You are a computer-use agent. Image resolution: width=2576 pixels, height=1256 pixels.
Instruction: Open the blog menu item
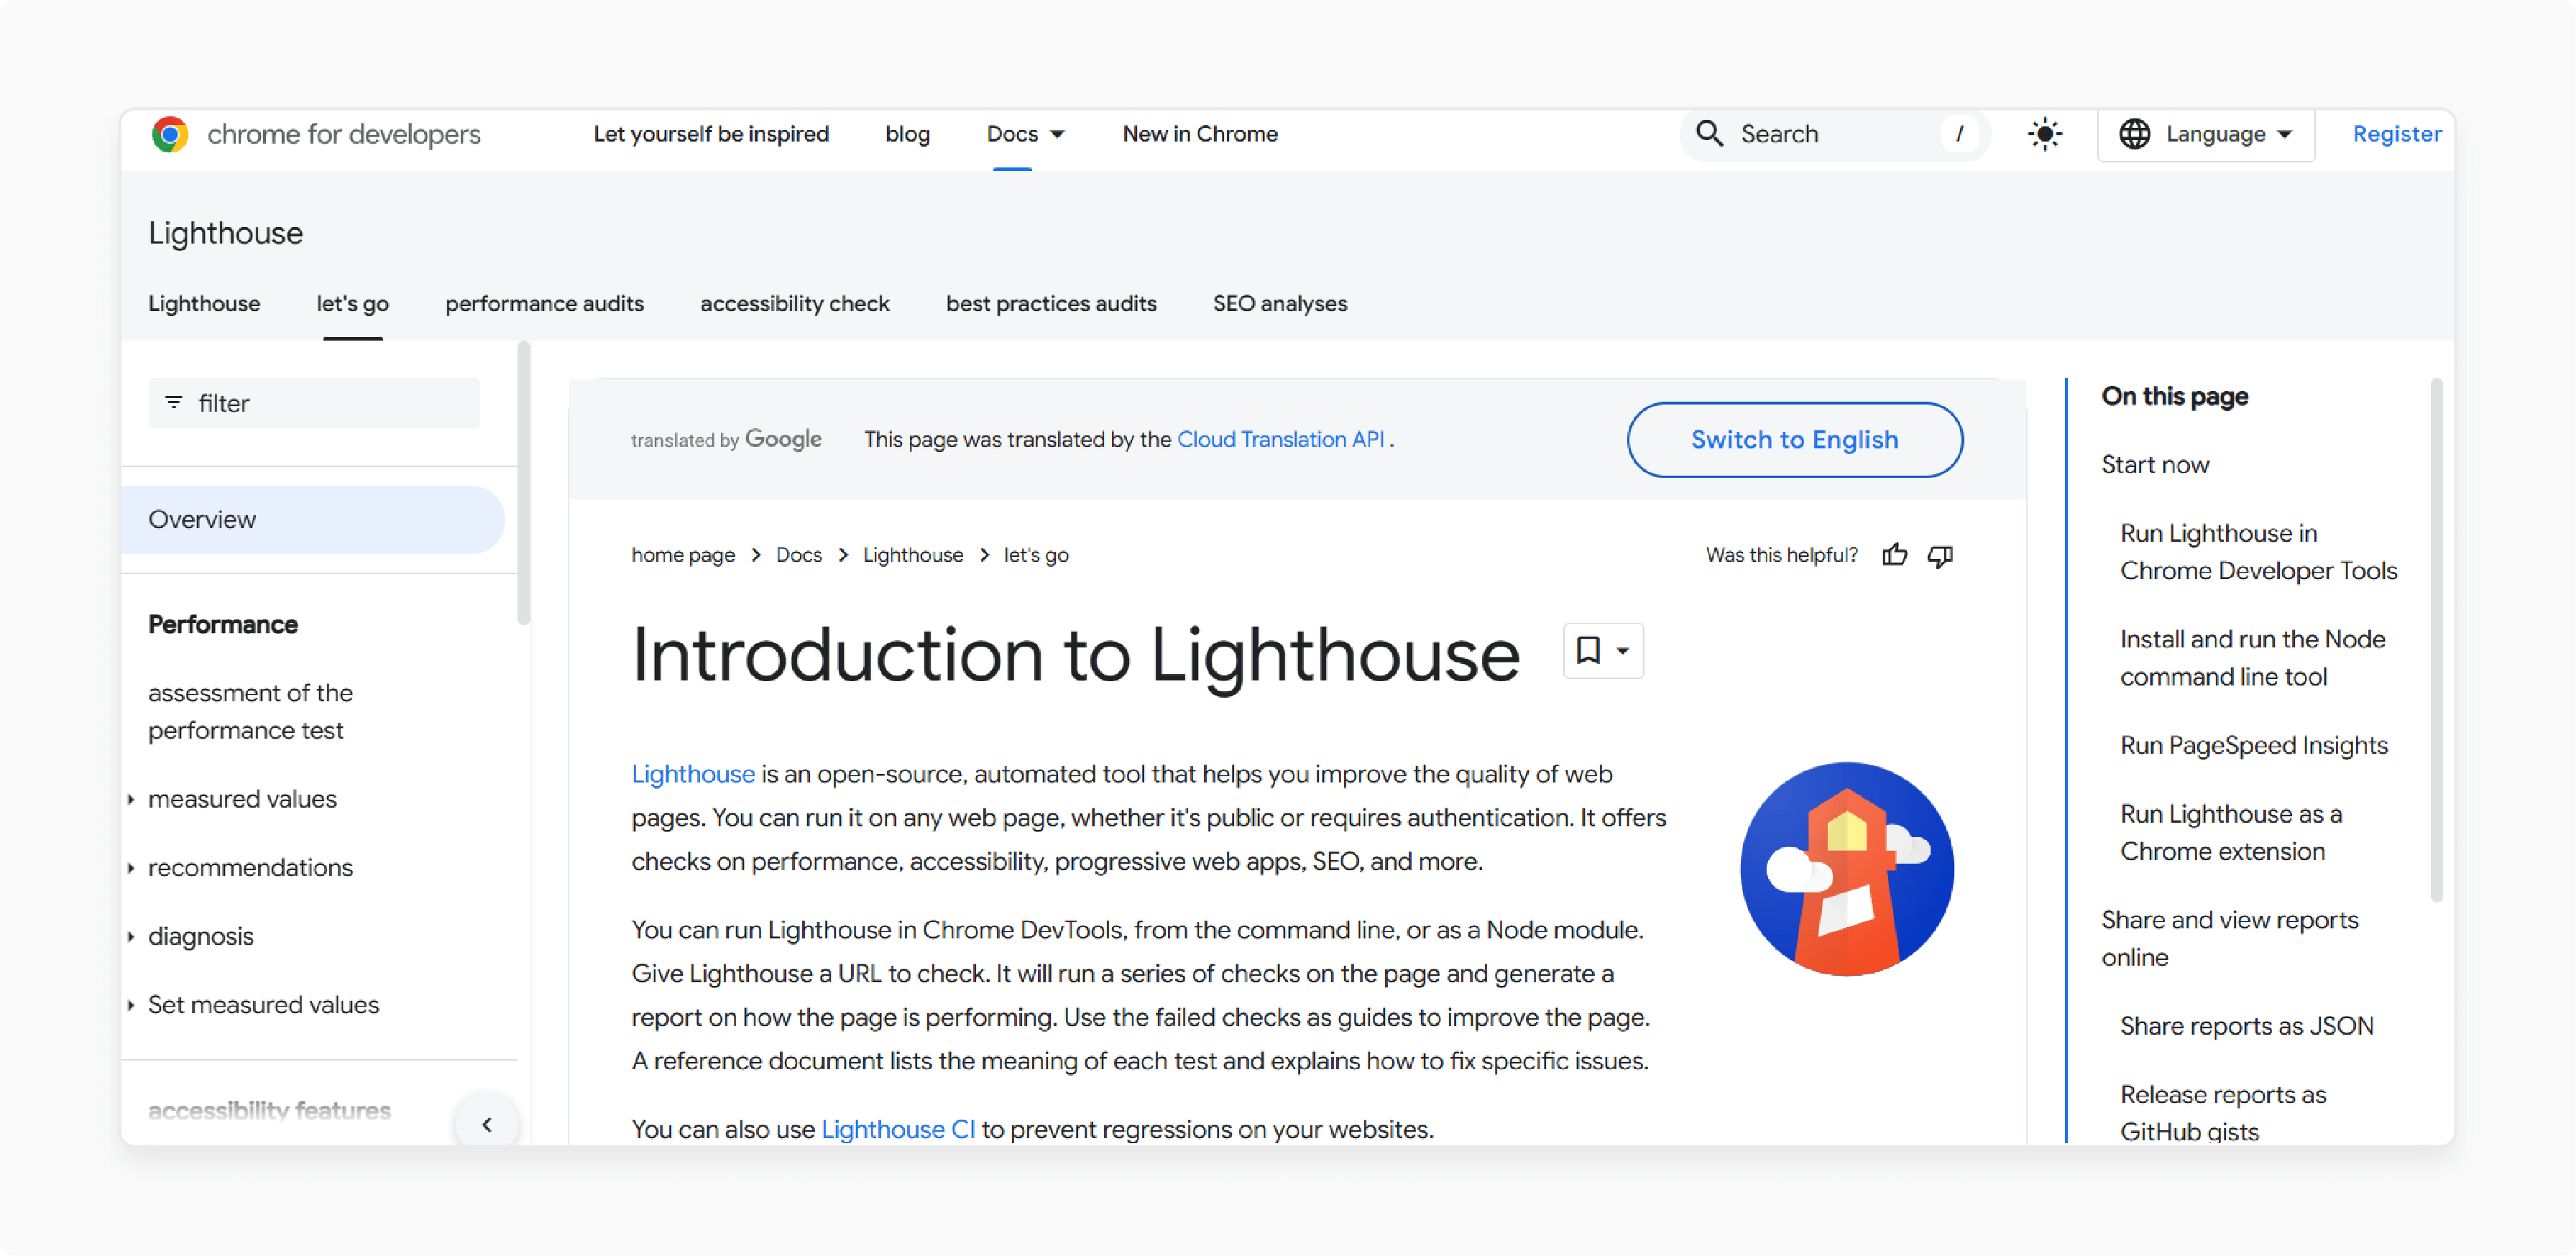coord(907,134)
